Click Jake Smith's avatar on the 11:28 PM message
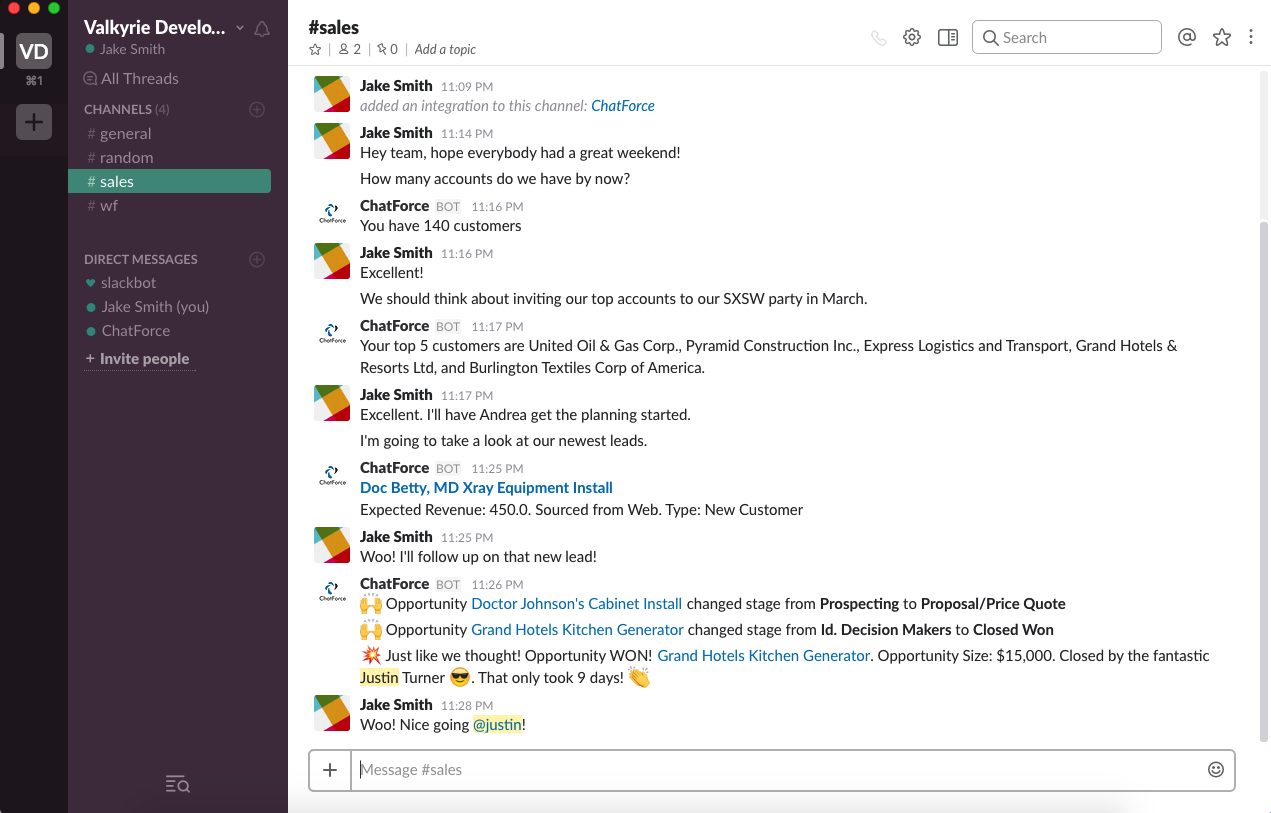Image resolution: width=1271 pixels, height=813 pixels. [332, 713]
